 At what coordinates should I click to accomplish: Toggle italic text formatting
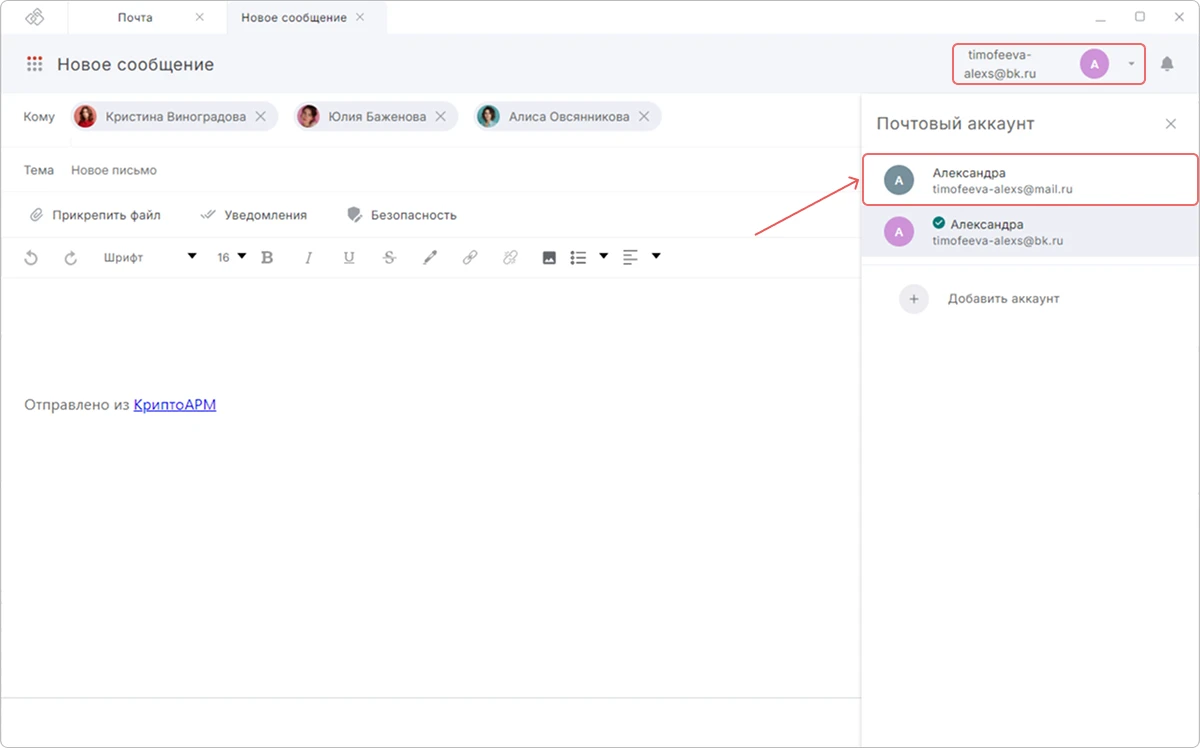pos(308,258)
